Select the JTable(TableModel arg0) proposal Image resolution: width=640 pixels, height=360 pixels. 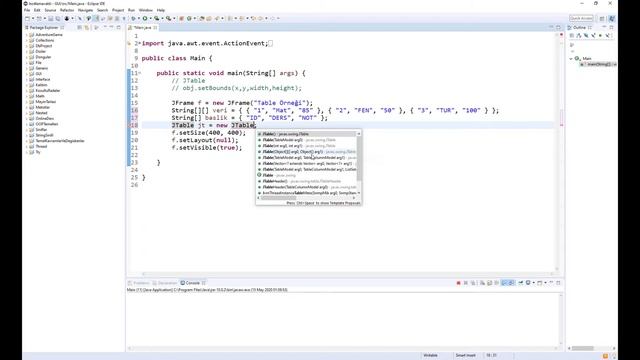(307, 140)
